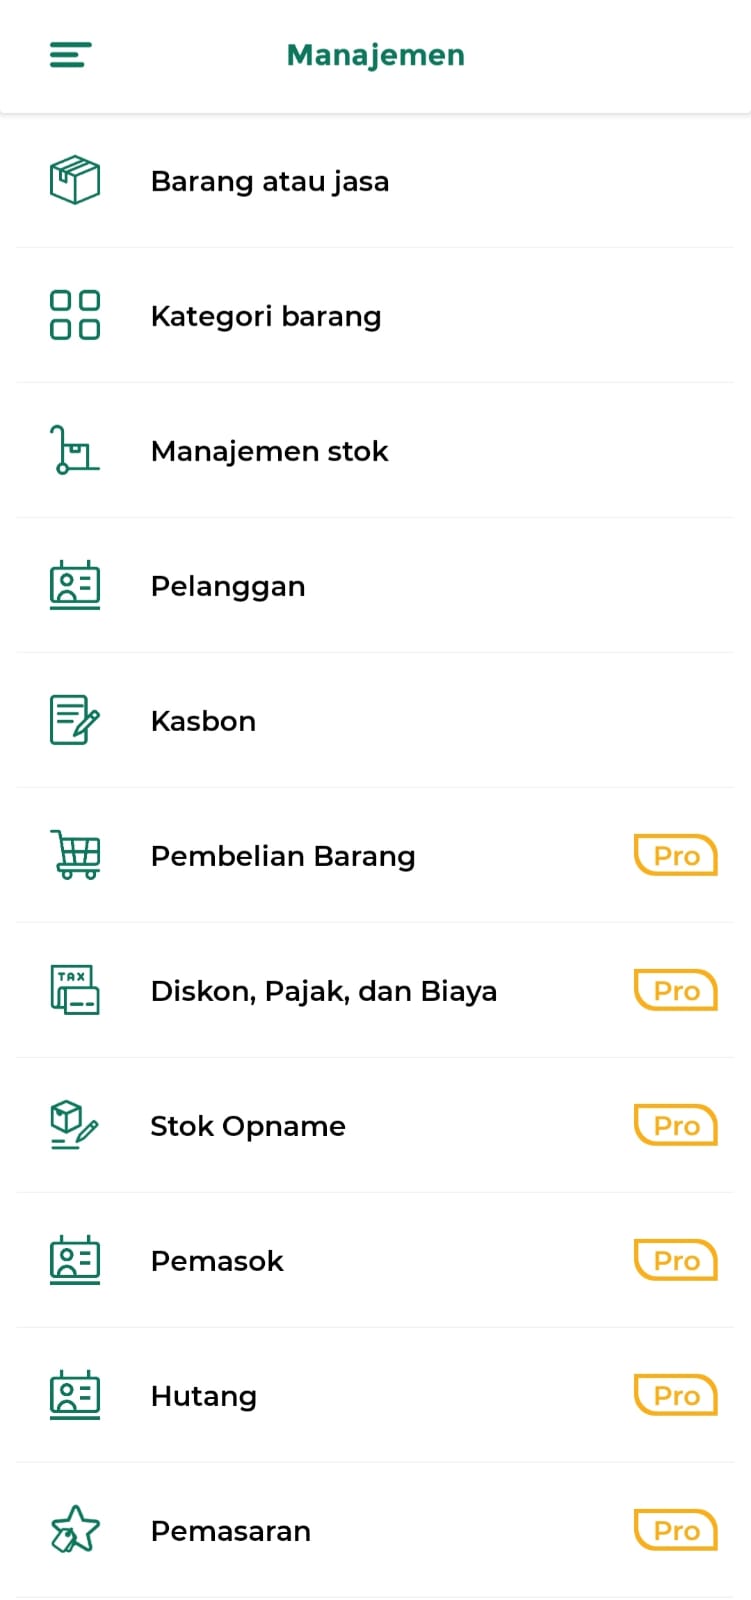Select Kategori barang from the list
This screenshot has width=751, height=1600.
[266, 317]
